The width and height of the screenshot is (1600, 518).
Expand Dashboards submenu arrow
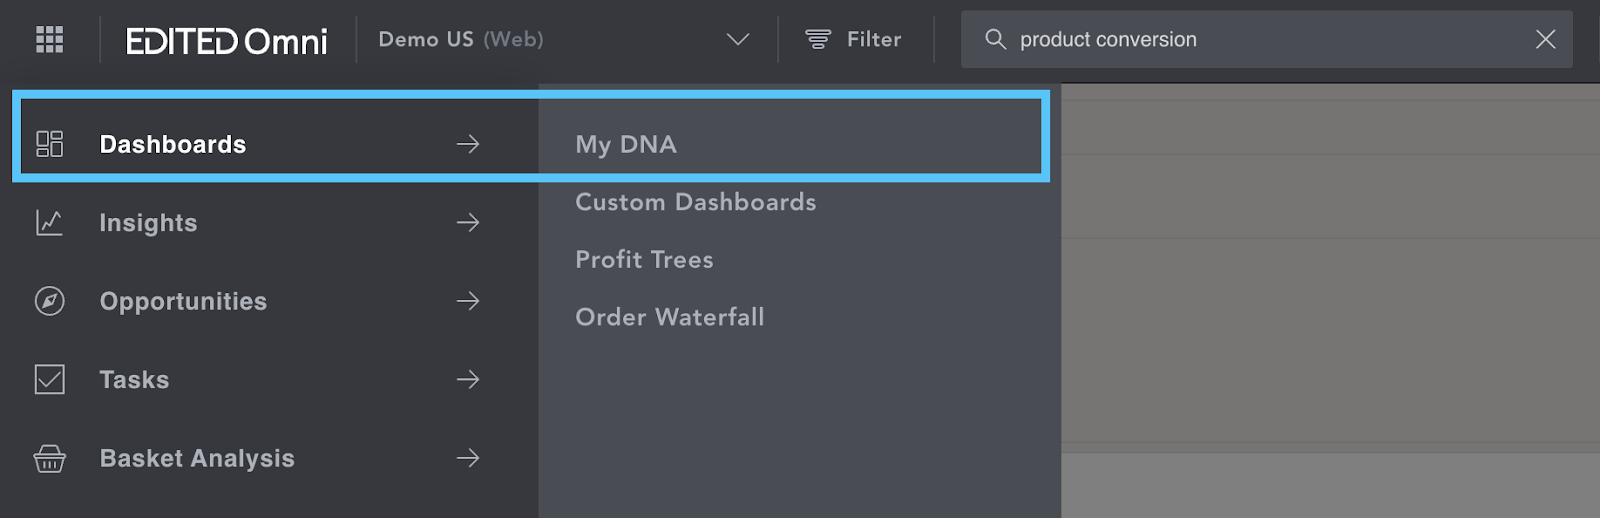[468, 144]
